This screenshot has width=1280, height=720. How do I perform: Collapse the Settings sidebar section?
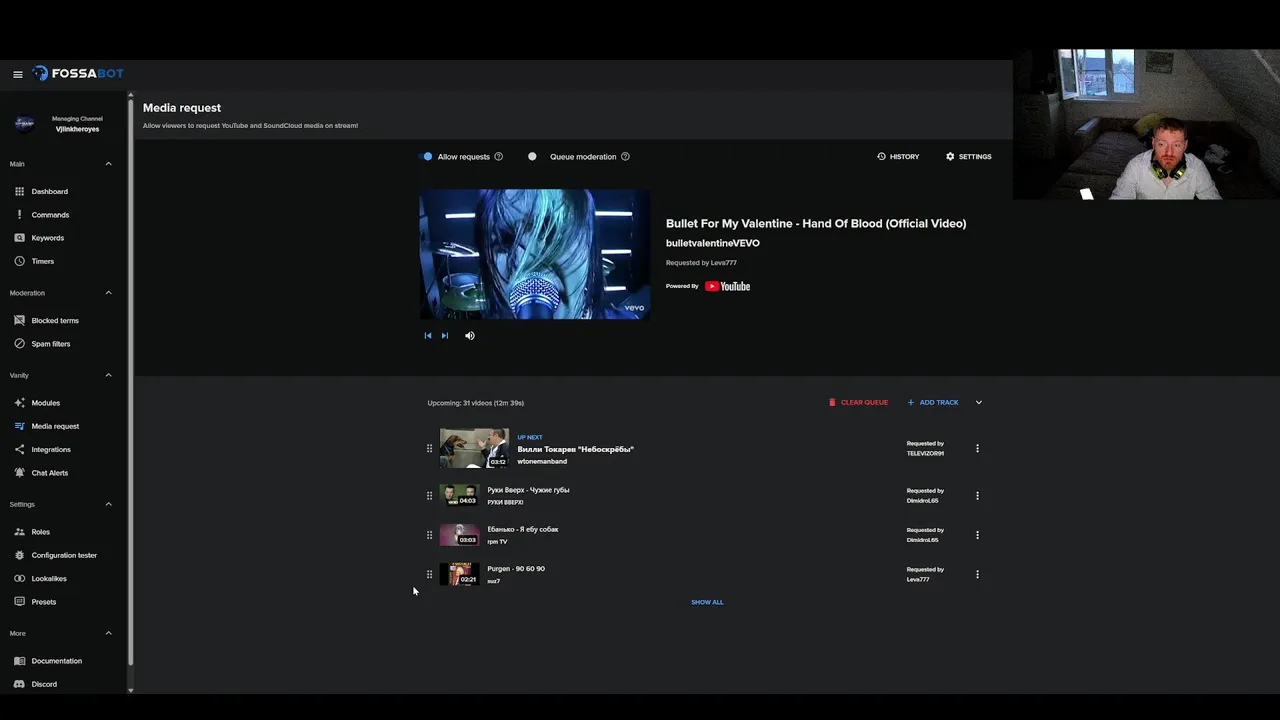tap(108, 504)
